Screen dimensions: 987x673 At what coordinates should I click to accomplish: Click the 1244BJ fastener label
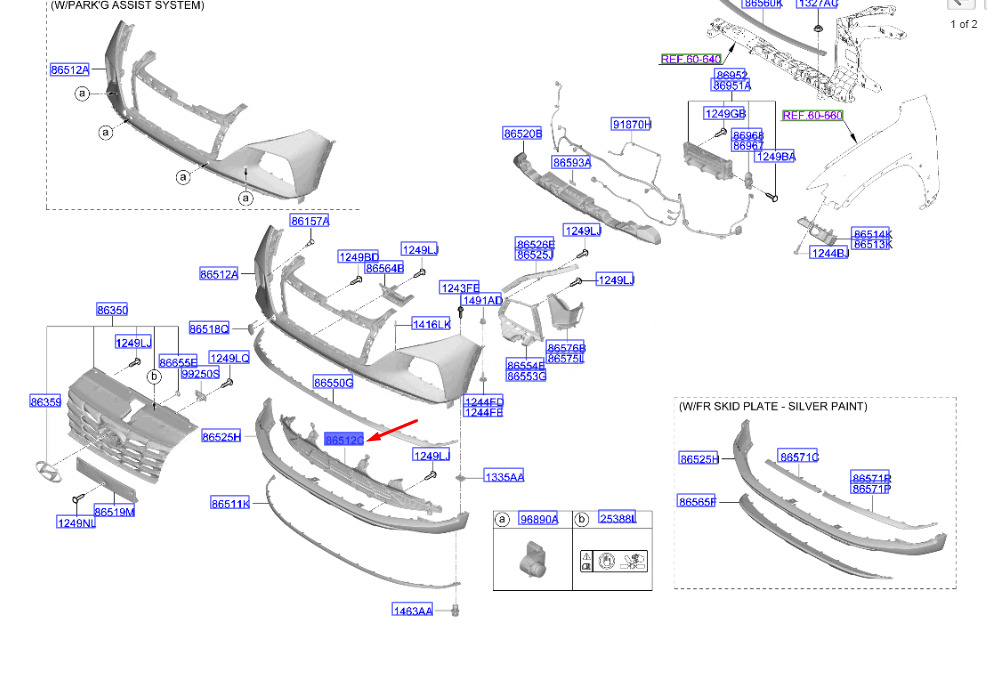point(830,253)
